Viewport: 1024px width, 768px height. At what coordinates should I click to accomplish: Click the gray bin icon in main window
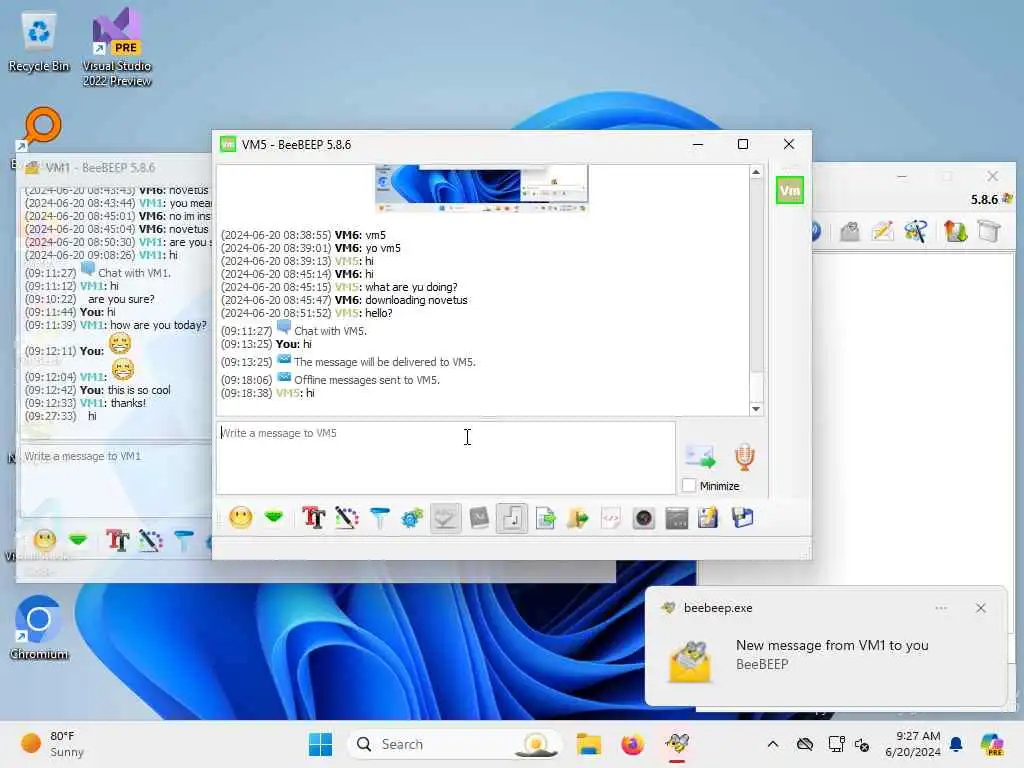989,231
